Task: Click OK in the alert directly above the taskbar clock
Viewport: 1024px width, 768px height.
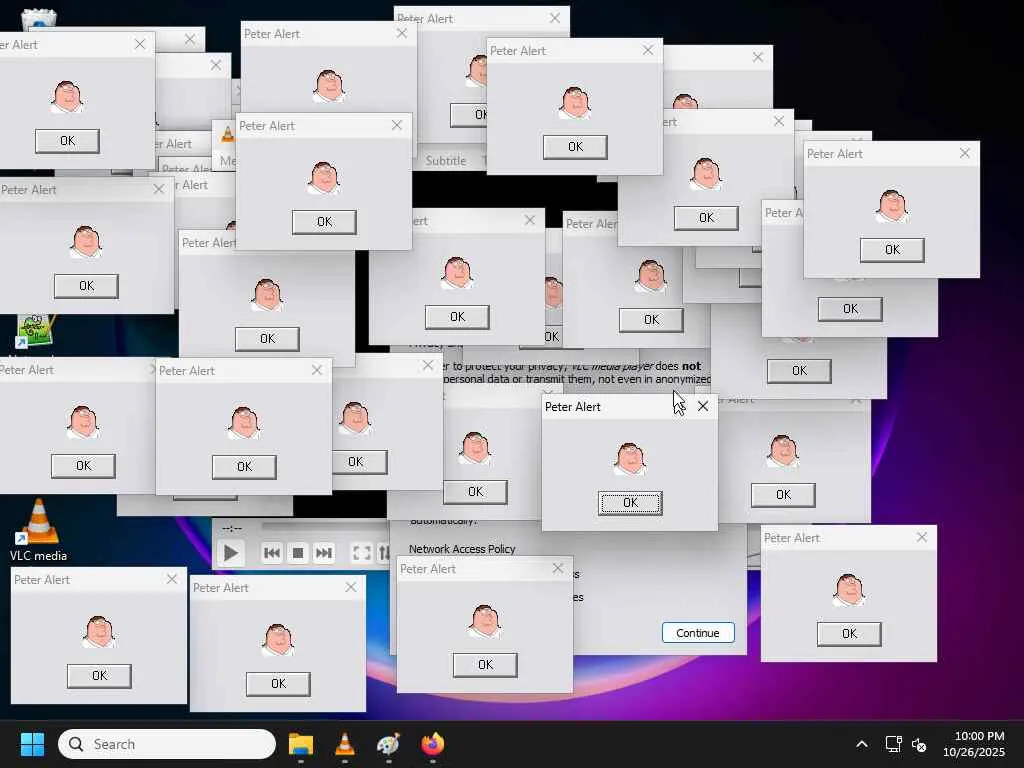Action: (849, 633)
